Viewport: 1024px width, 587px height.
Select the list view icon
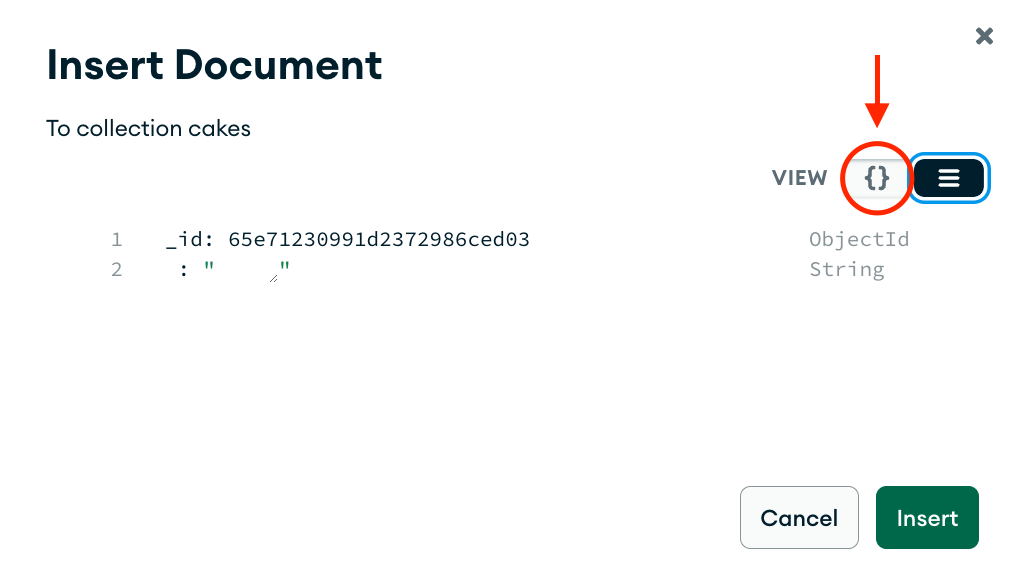[x=948, y=178]
